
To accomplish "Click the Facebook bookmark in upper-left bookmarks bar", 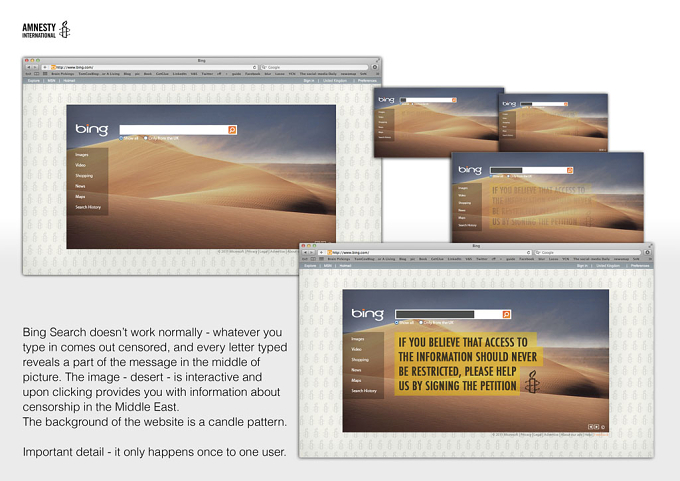I will [252, 74].
